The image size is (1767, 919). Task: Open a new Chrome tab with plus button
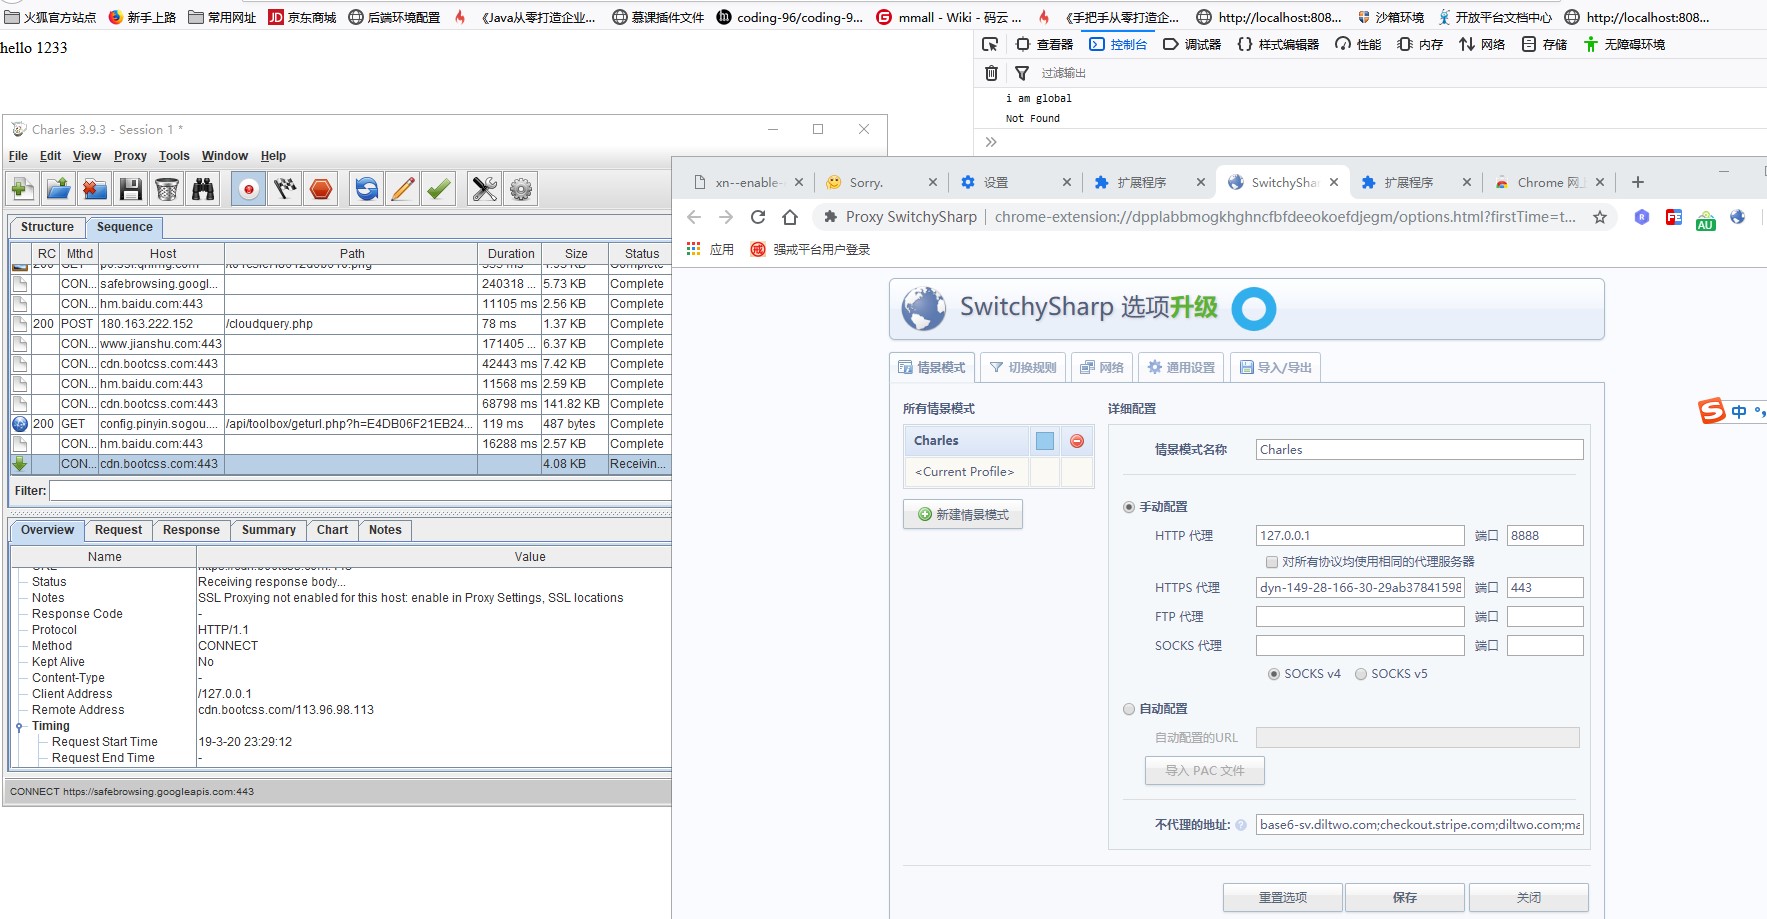[1637, 182]
